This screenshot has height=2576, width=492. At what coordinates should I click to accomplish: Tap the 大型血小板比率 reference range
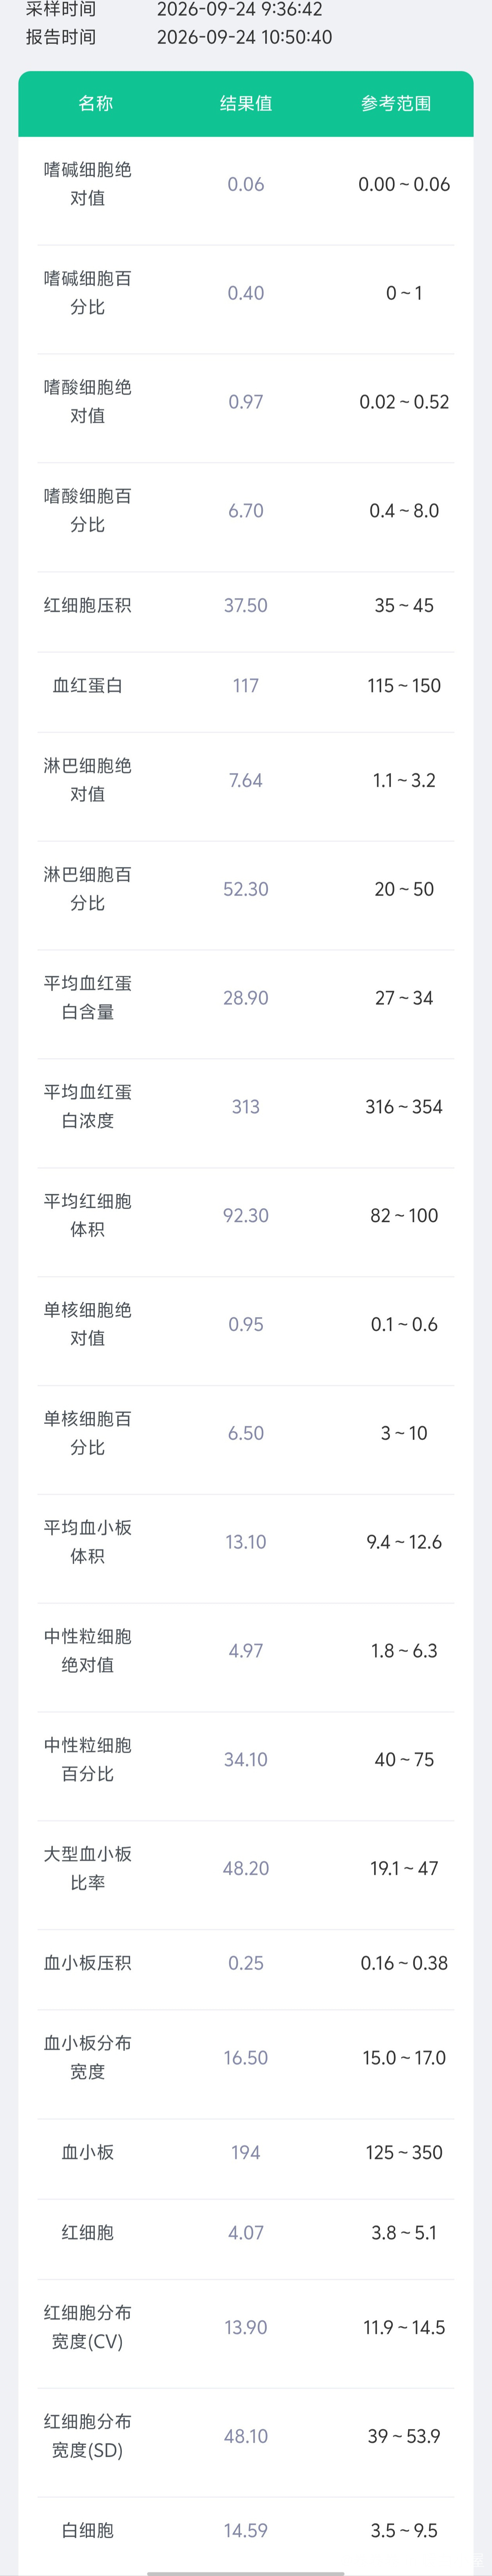coord(404,1868)
